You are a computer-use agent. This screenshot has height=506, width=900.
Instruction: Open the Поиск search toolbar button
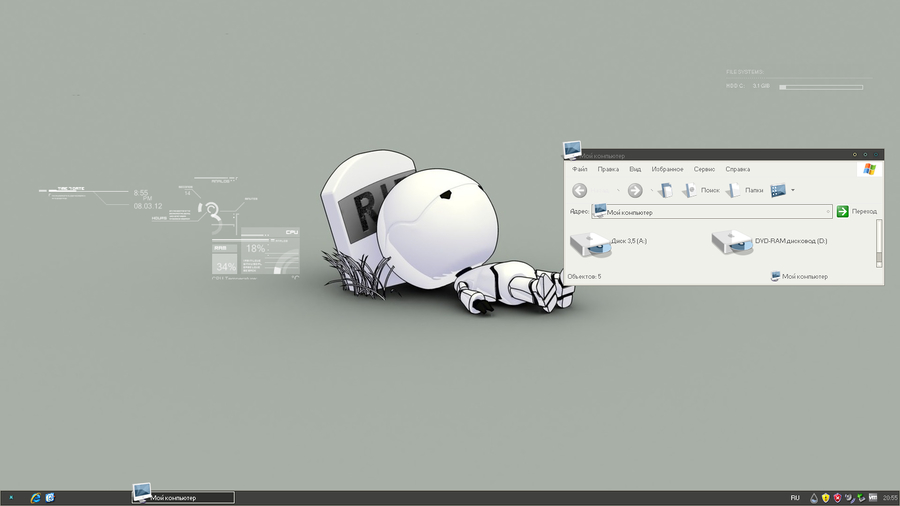[x=701, y=190]
